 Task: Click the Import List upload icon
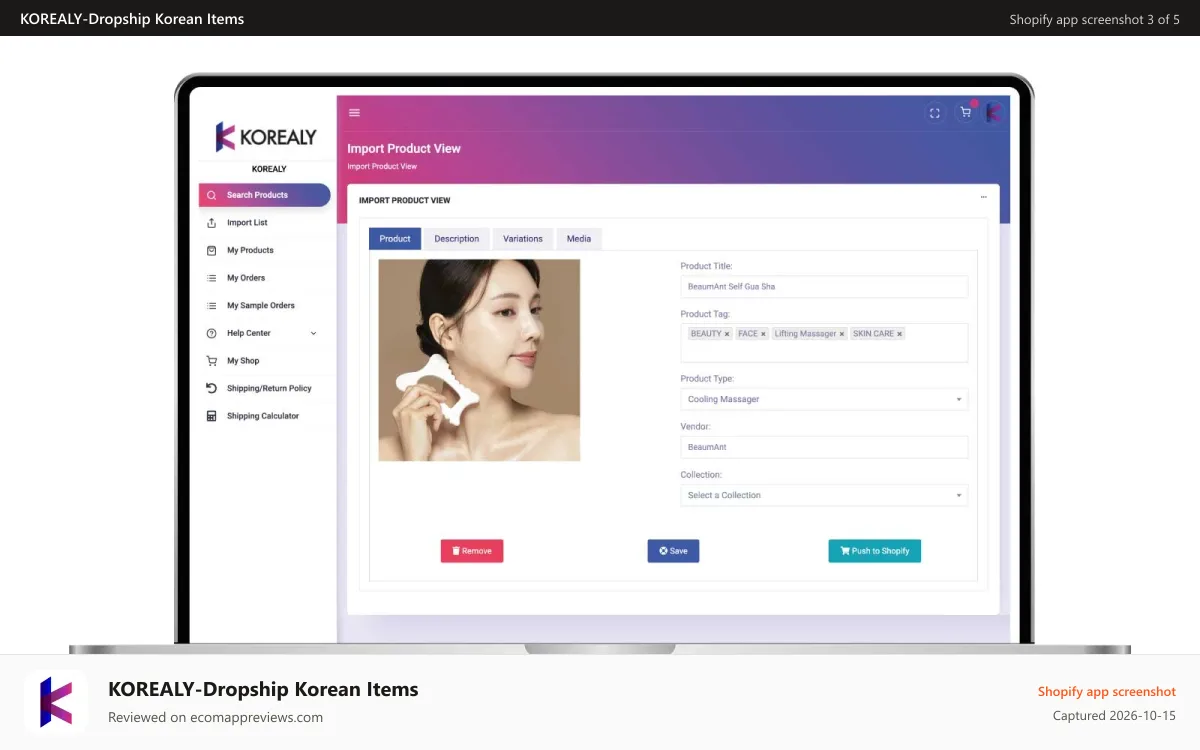[211, 223]
